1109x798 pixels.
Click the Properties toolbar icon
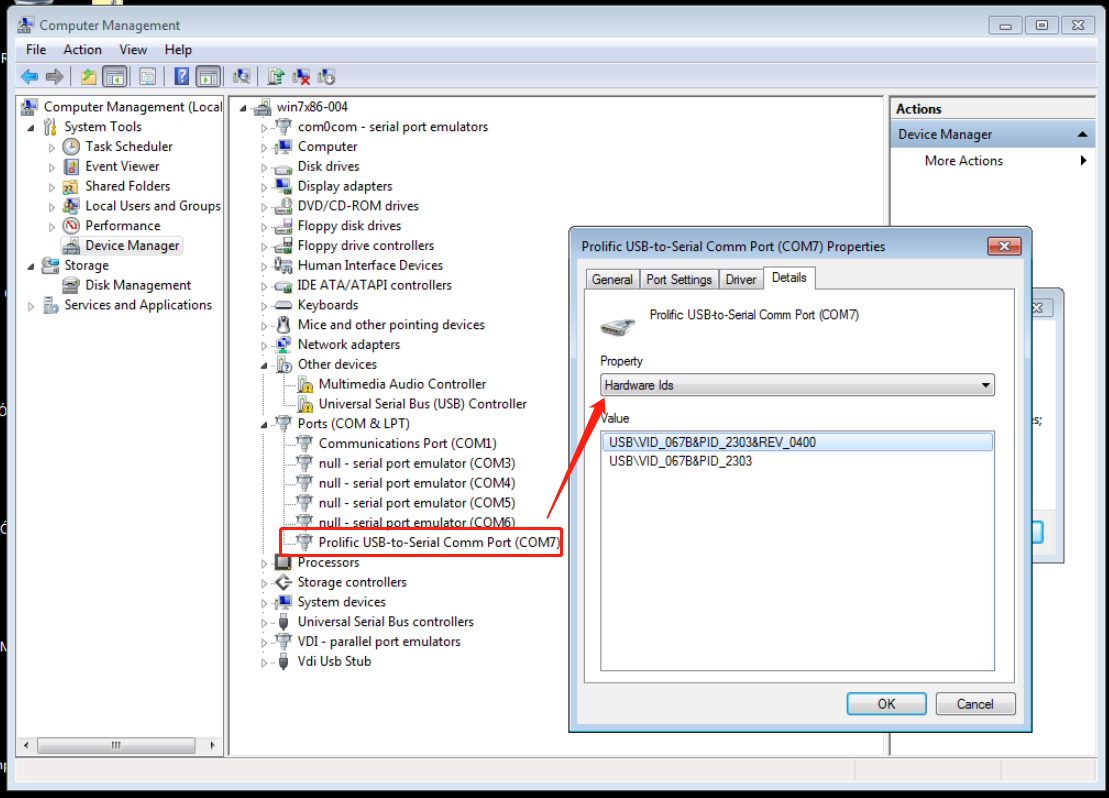click(147, 76)
